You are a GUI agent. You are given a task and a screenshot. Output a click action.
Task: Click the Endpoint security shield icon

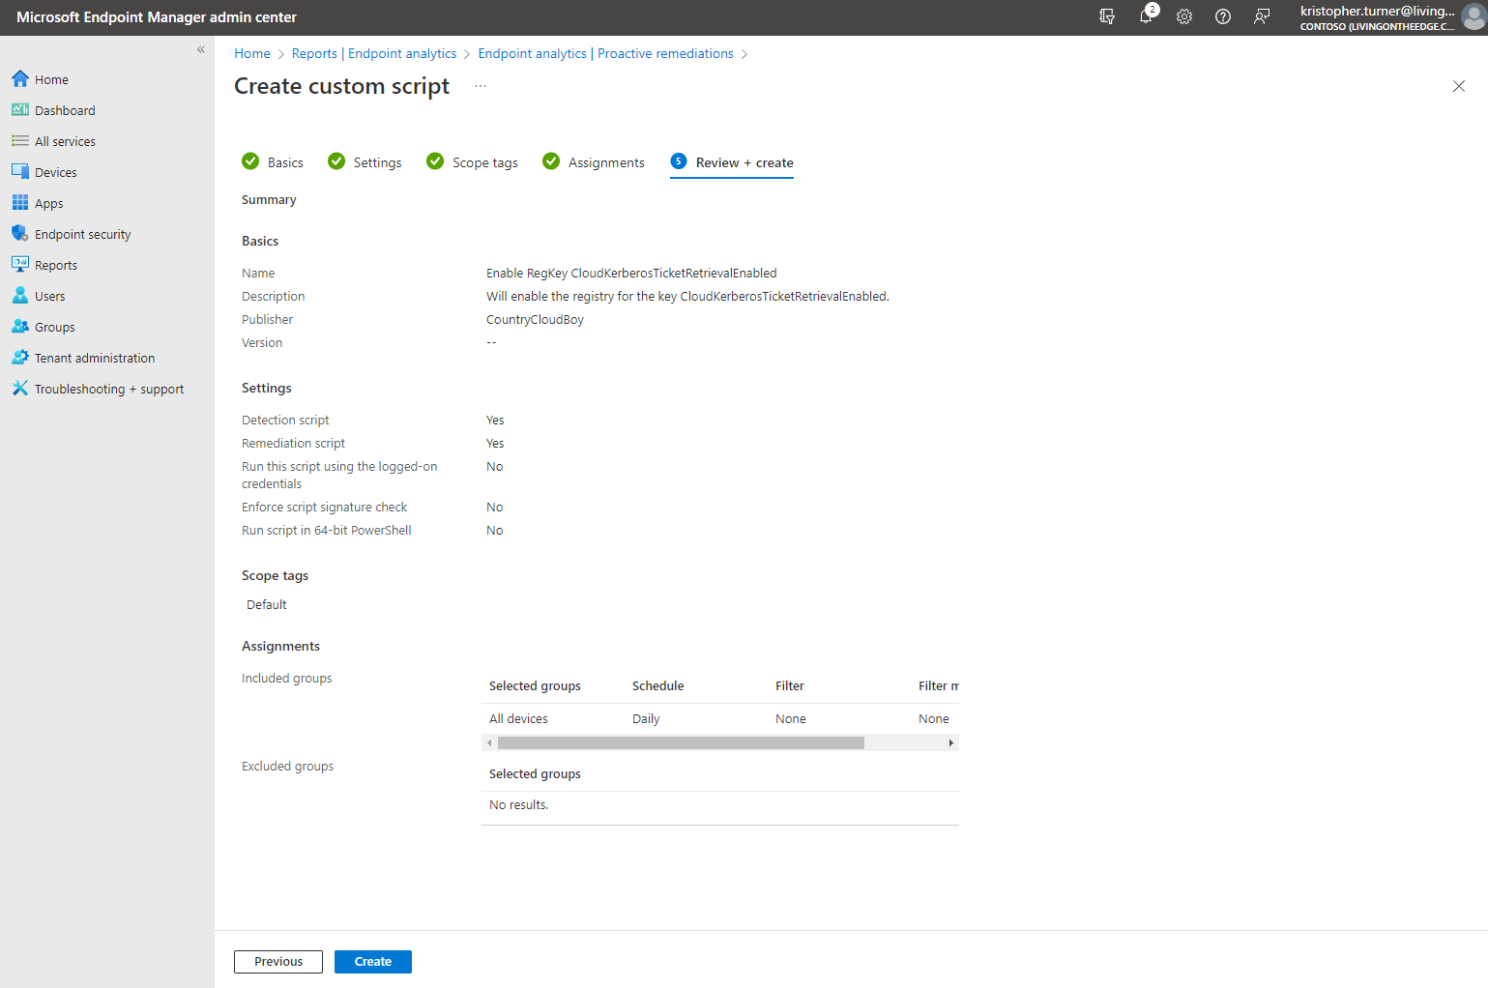tap(20, 234)
